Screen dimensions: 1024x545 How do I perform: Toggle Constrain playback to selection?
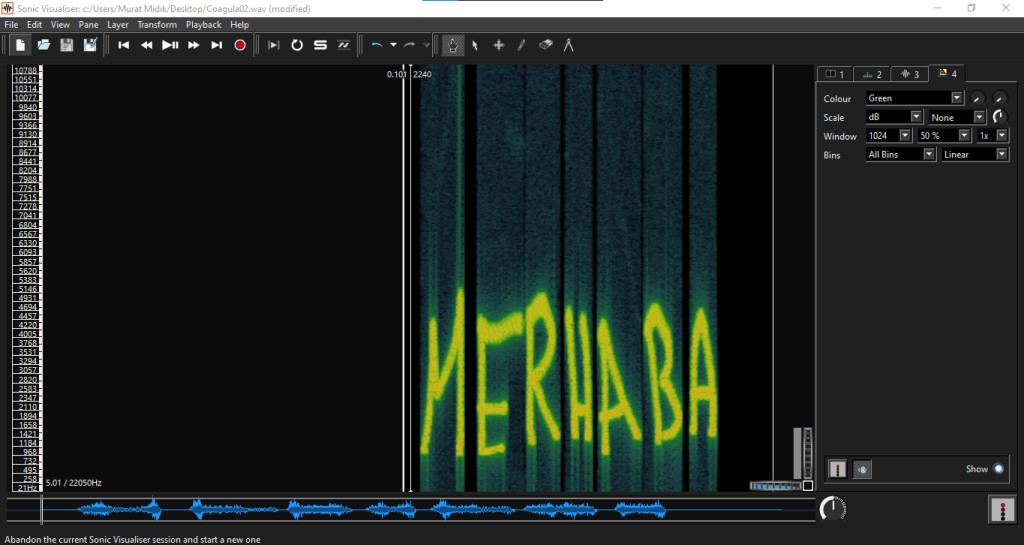click(x=274, y=45)
